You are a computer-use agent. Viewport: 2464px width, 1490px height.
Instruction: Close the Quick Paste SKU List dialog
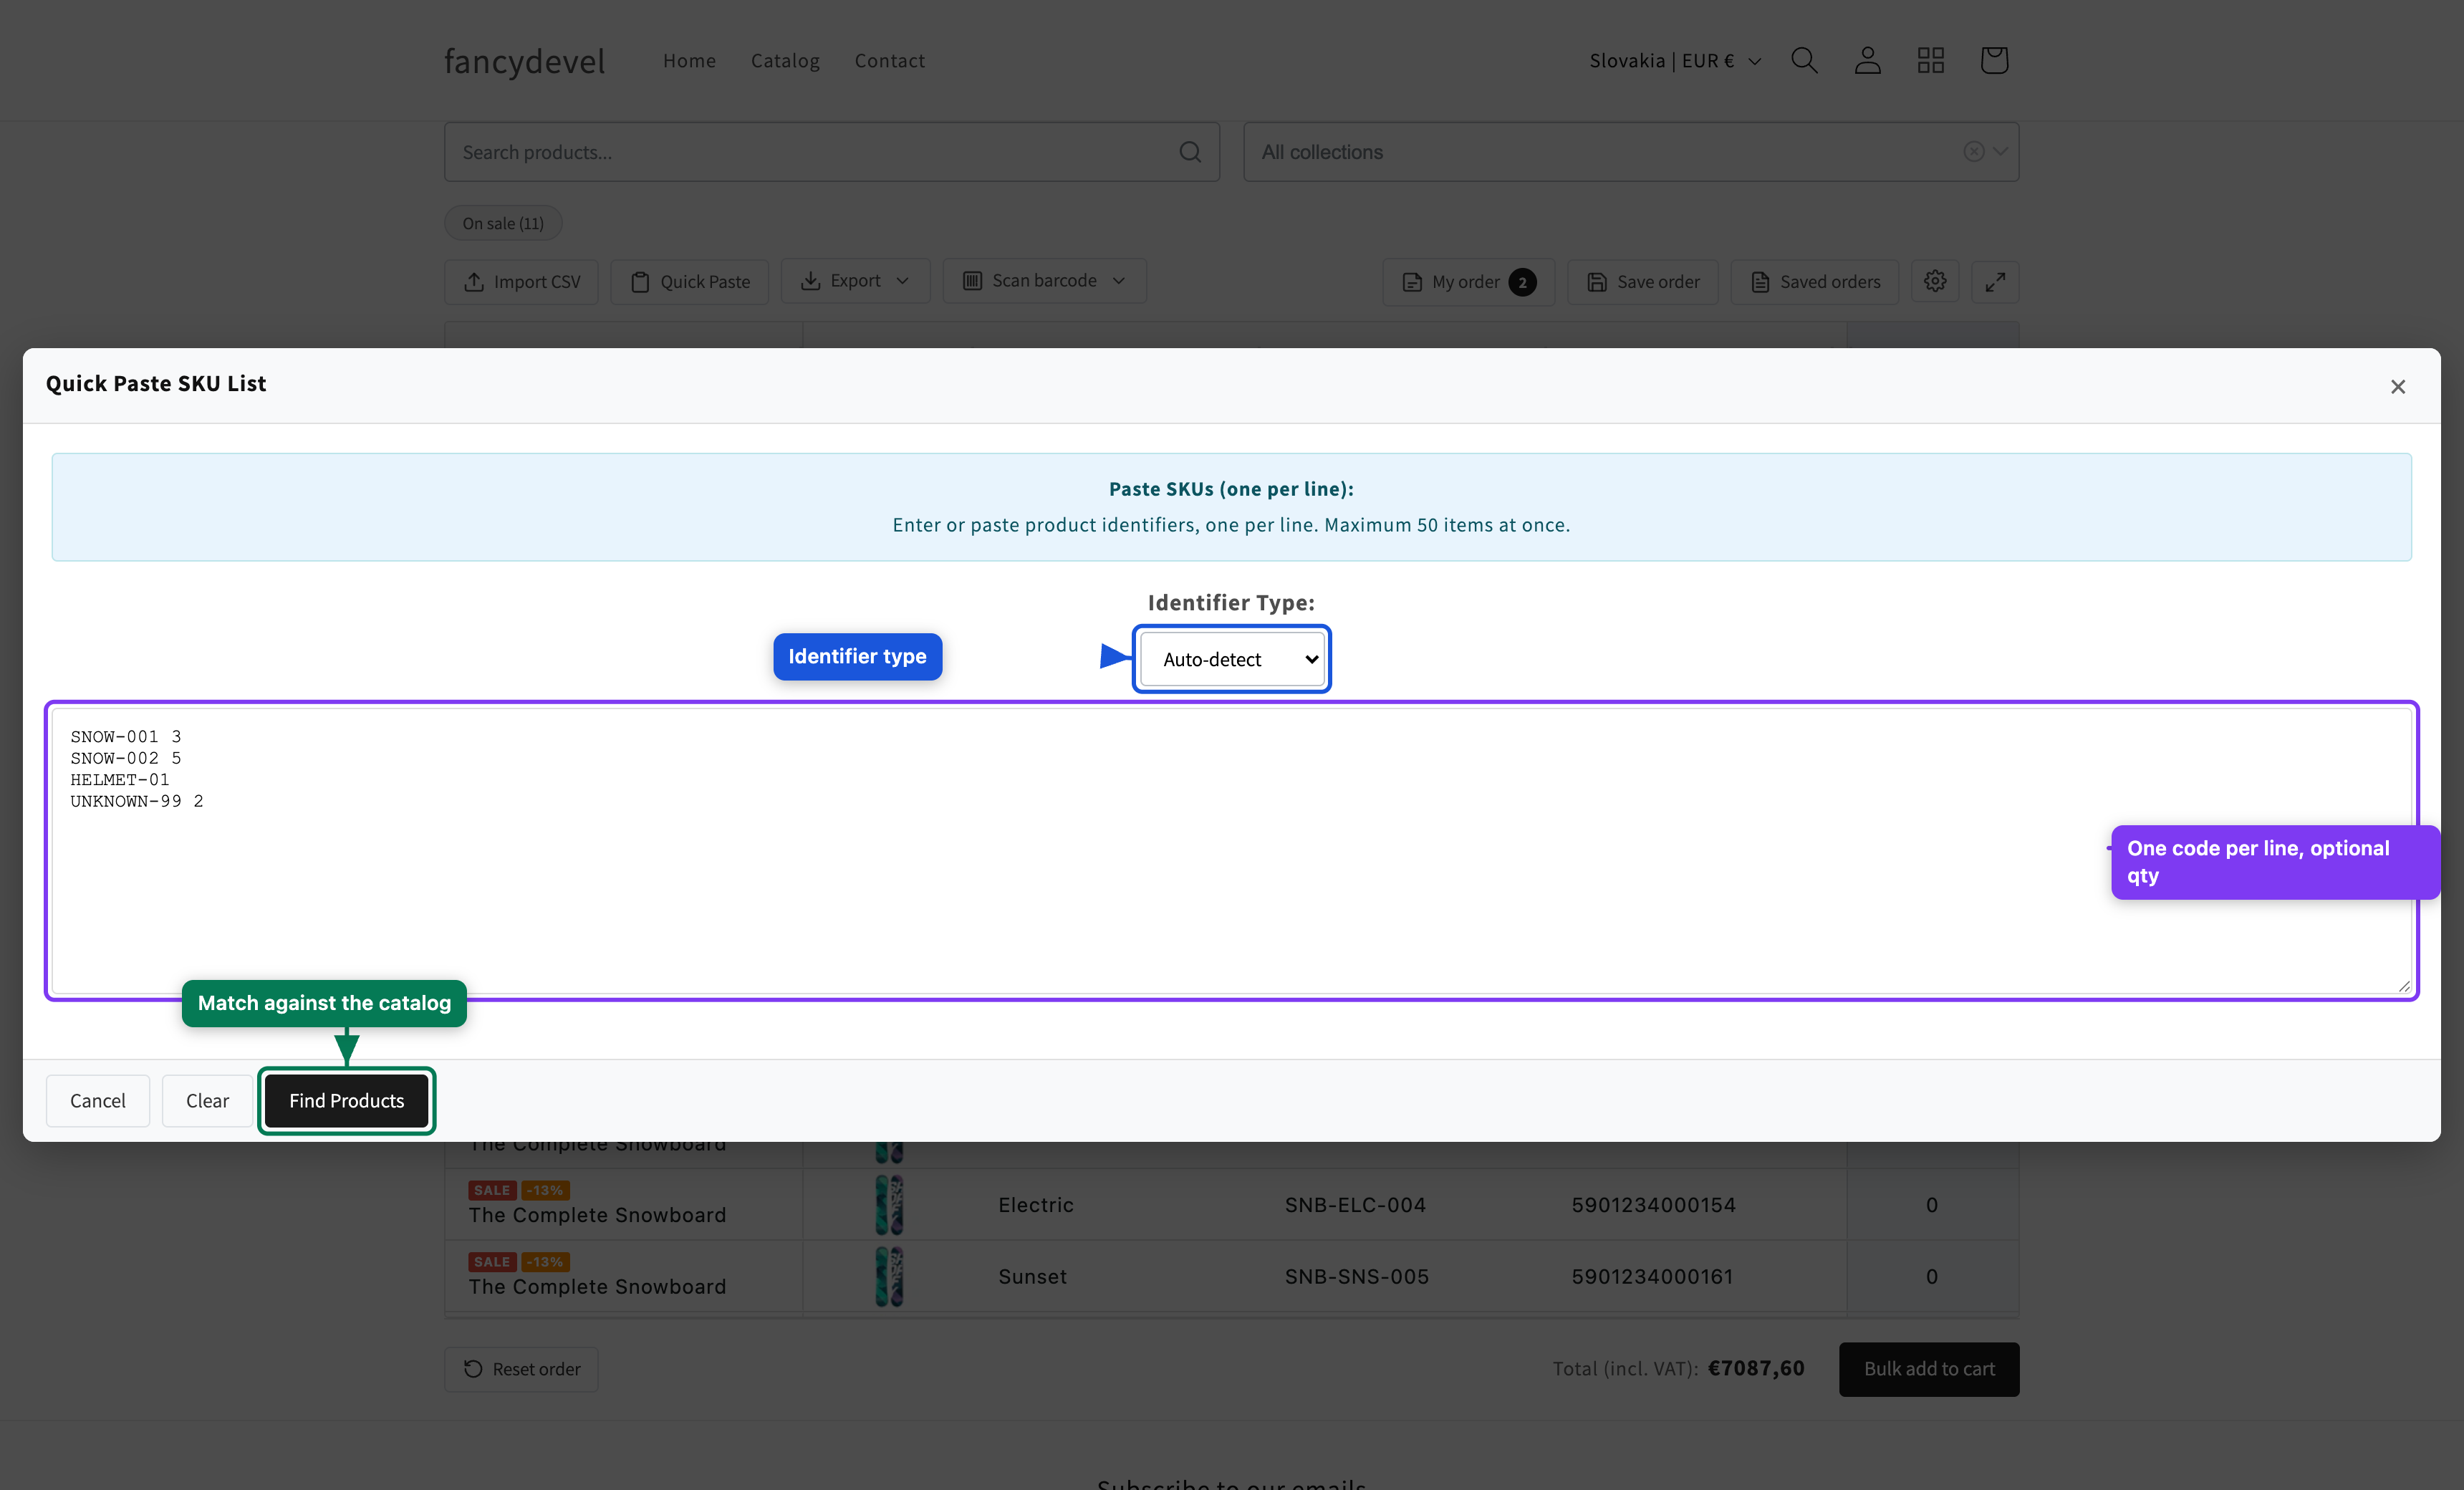(2397, 387)
